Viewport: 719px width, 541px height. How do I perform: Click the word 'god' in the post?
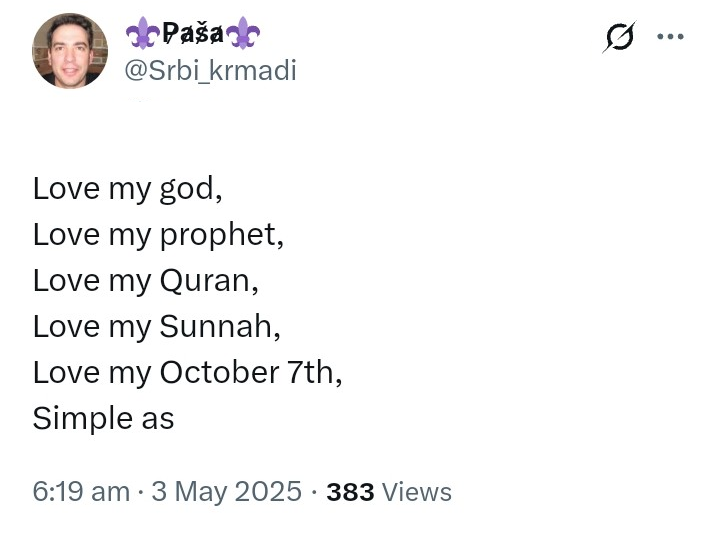[x=187, y=190]
